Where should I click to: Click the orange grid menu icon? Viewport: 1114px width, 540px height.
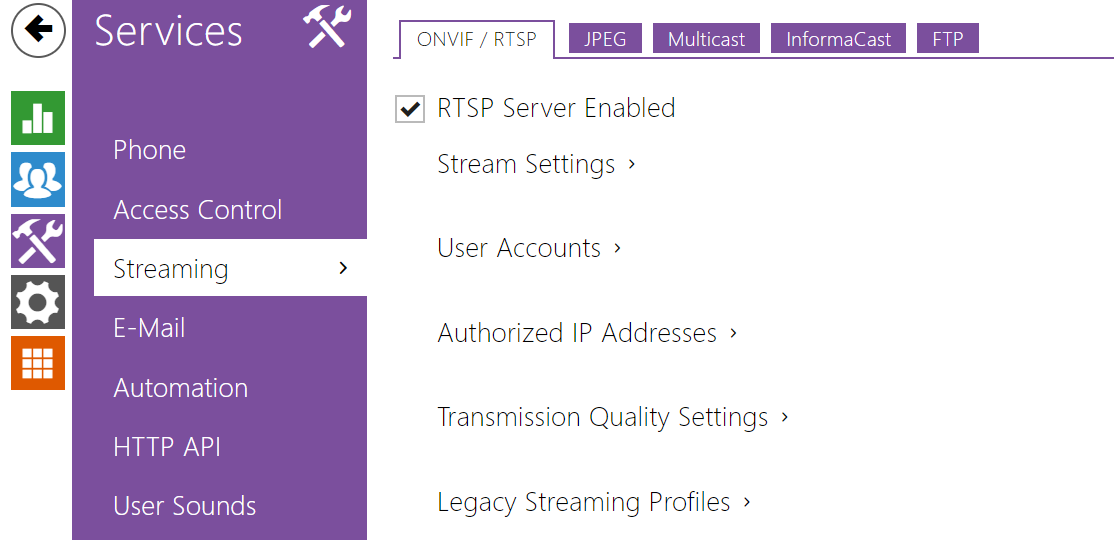(x=38, y=363)
